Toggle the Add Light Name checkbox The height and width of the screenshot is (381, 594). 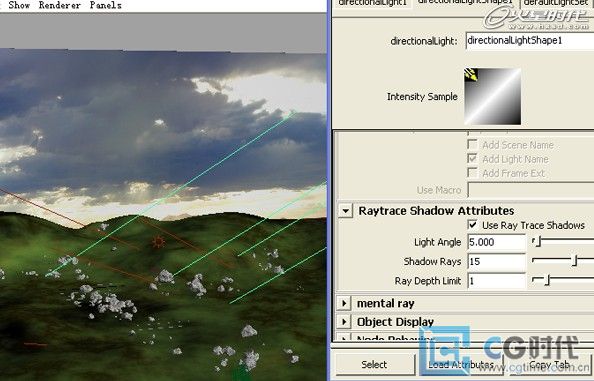pos(472,159)
